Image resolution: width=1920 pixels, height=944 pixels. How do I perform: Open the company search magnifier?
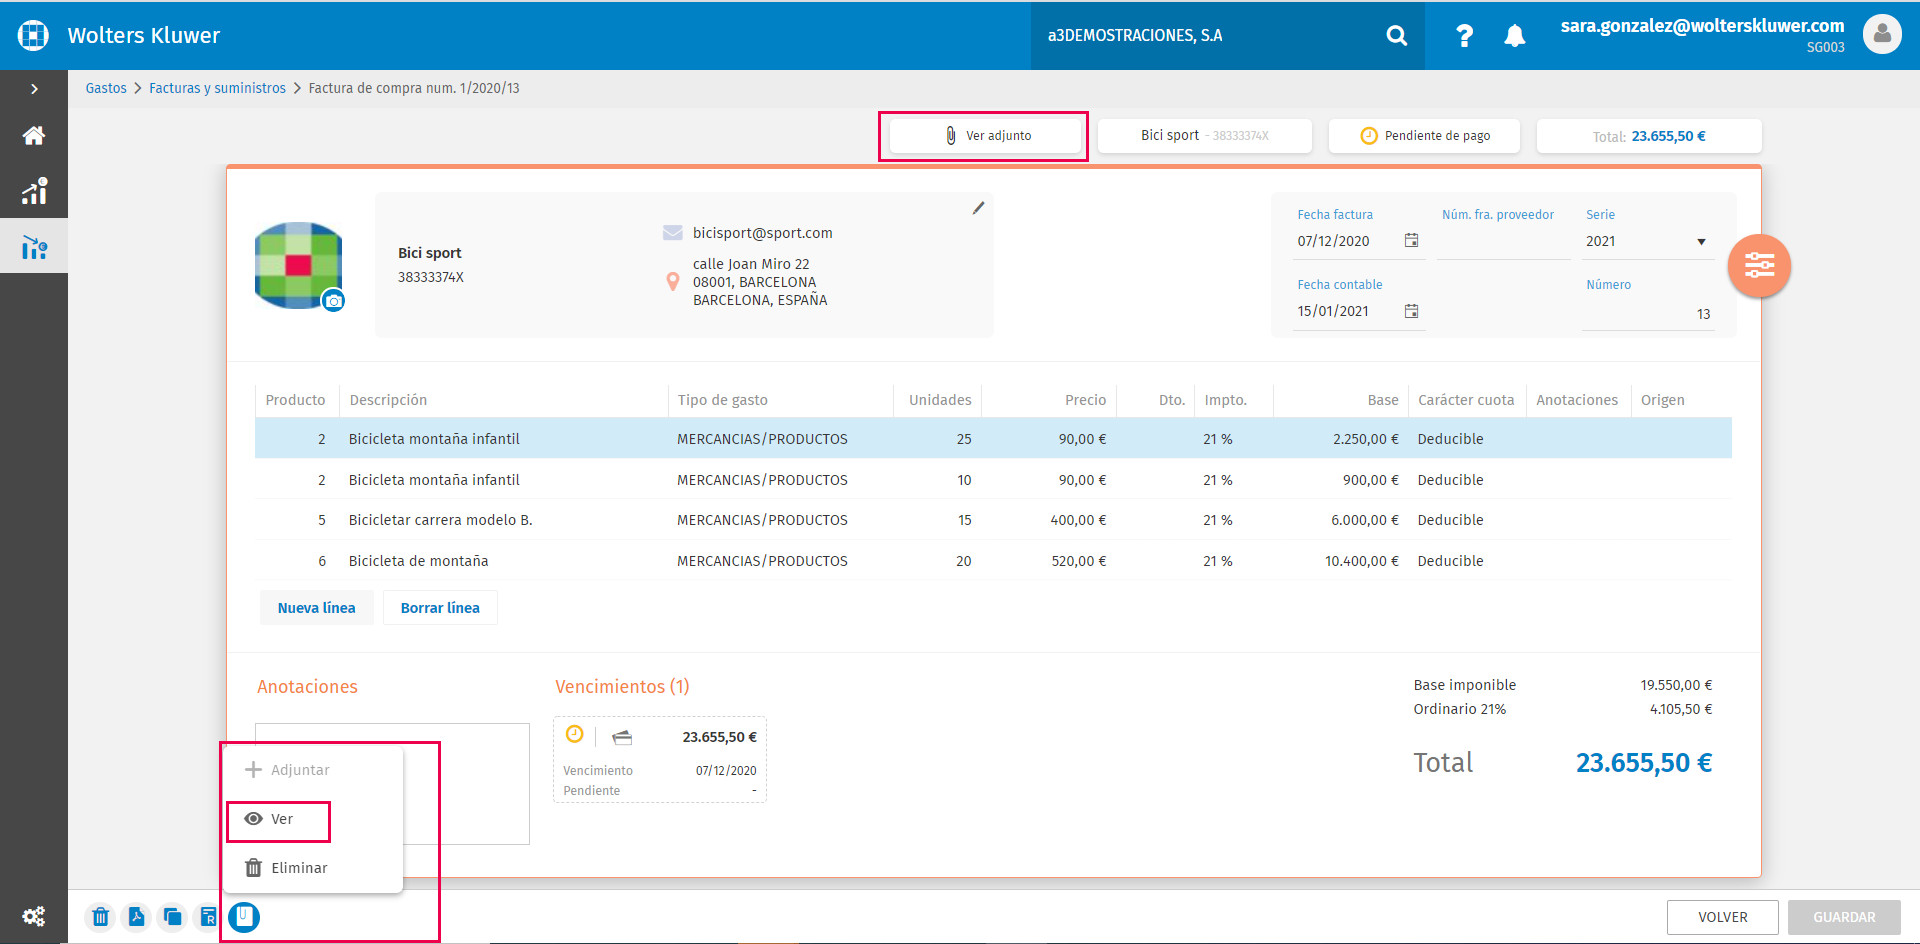pyautogui.click(x=1397, y=36)
